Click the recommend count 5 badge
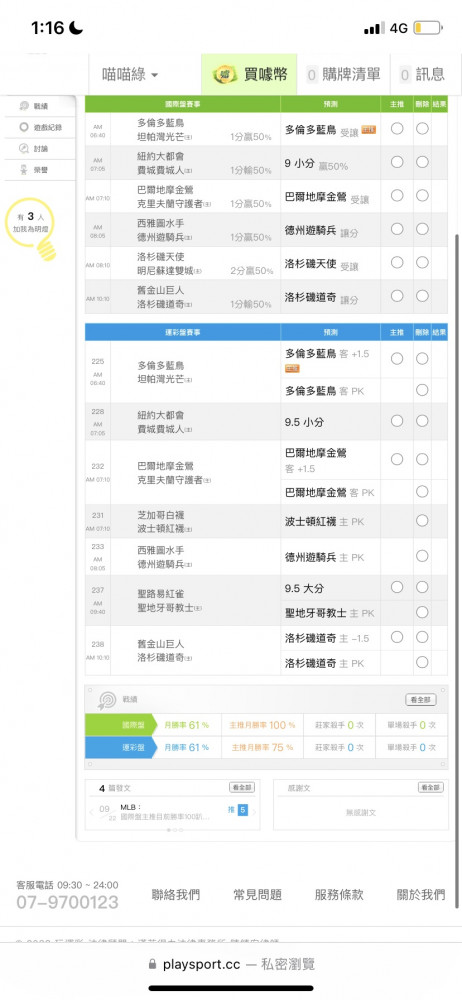Image resolution: width=462 pixels, height=1000 pixels. [x=242, y=810]
